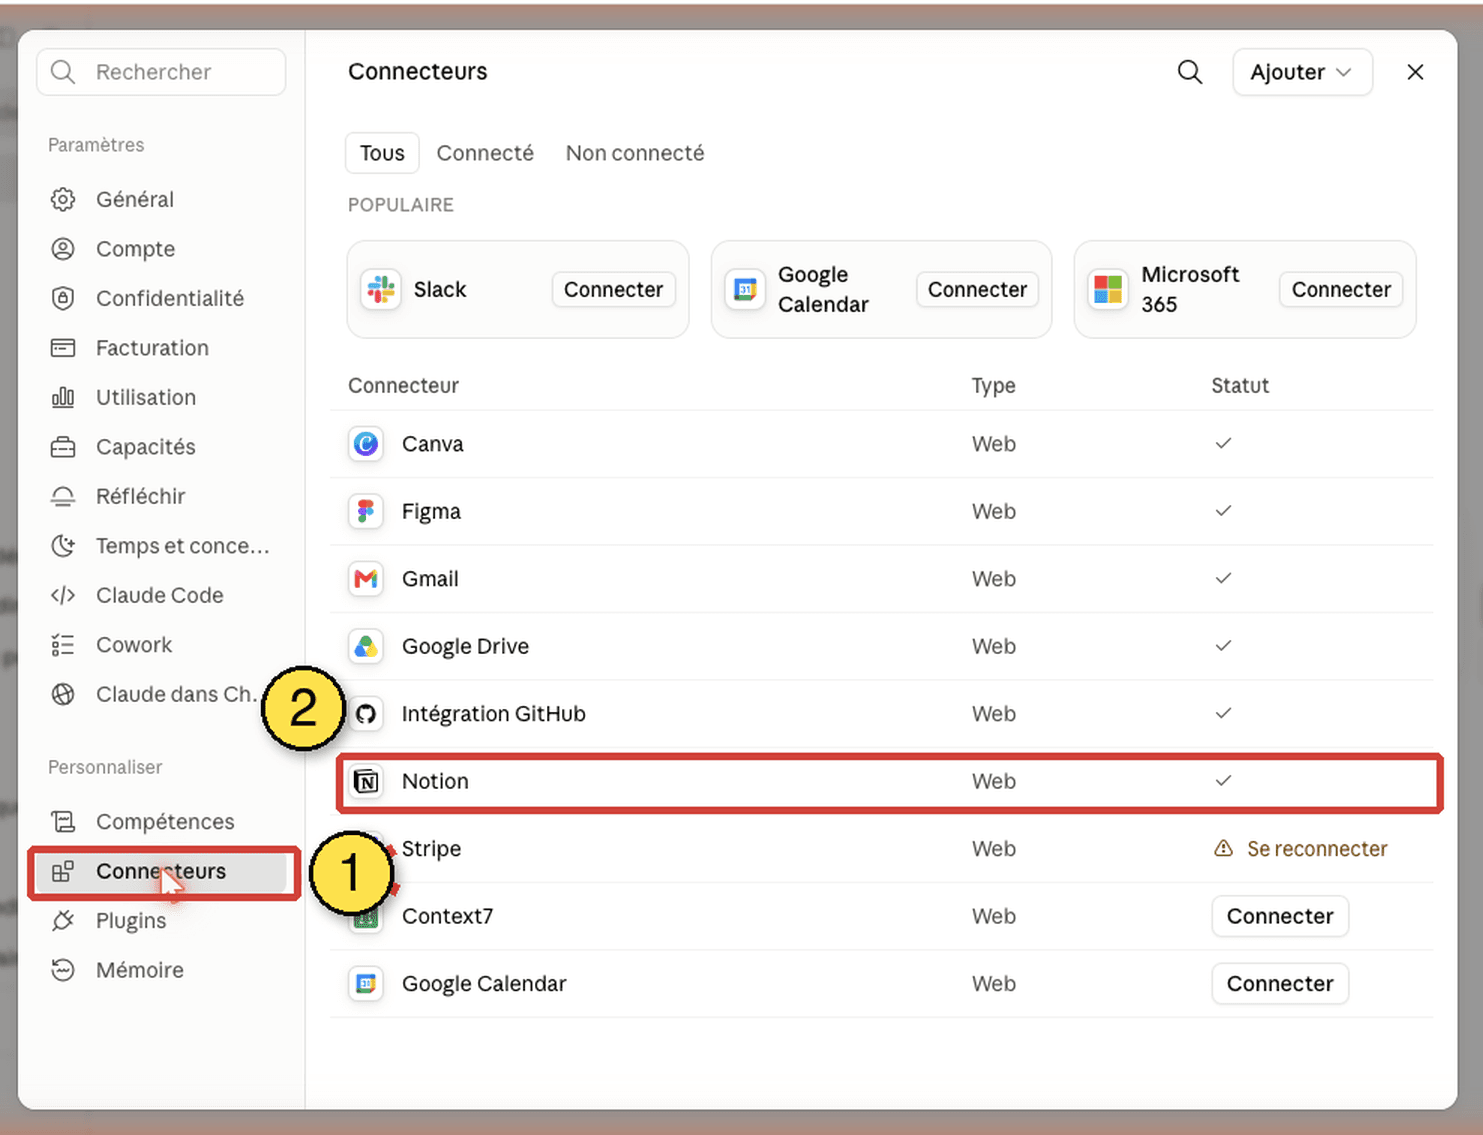The width and height of the screenshot is (1483, 1135).
Task: Switch to the Non connecté tab
Action: click(635, 153)
